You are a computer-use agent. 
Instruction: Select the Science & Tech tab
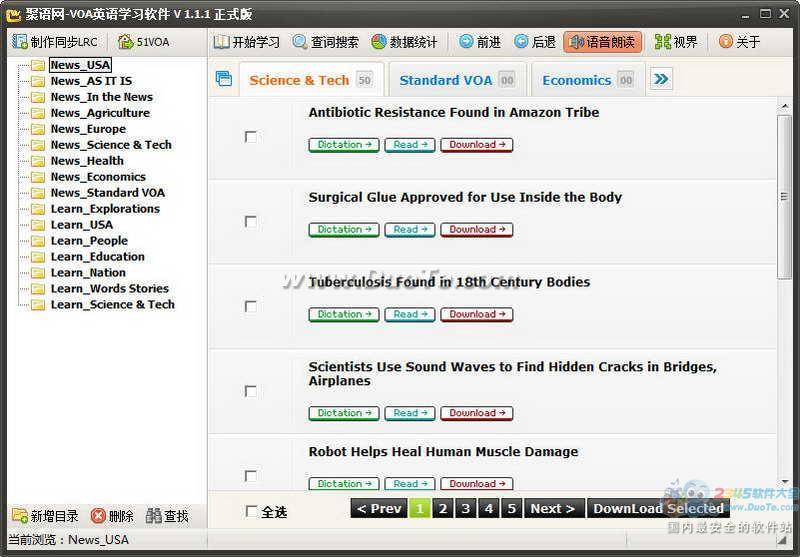(311, 80)
